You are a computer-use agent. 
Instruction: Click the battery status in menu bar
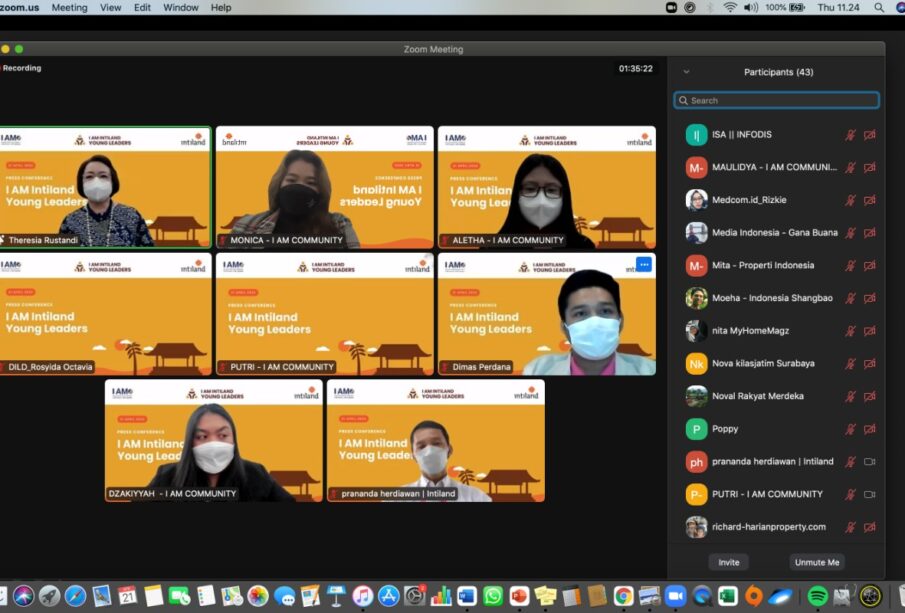coord(785,8)
